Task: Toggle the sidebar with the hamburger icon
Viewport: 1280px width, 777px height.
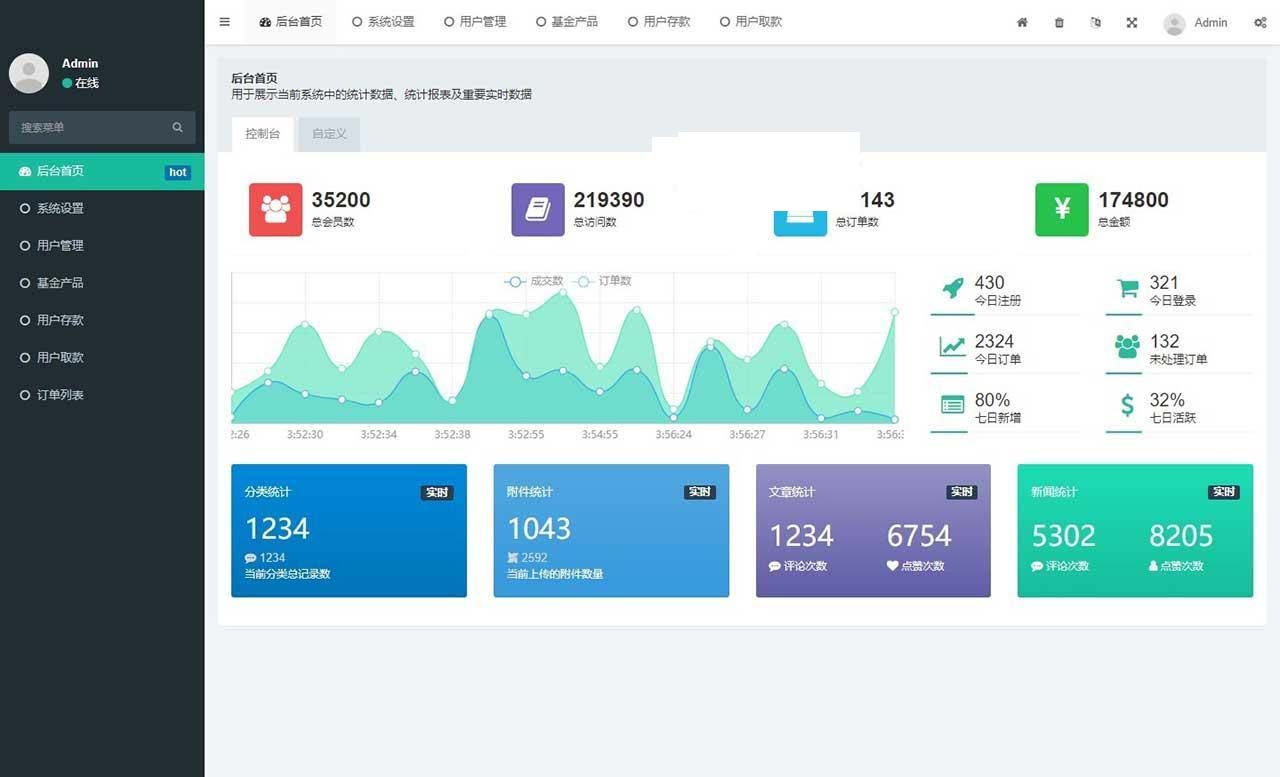Action: 224,22
